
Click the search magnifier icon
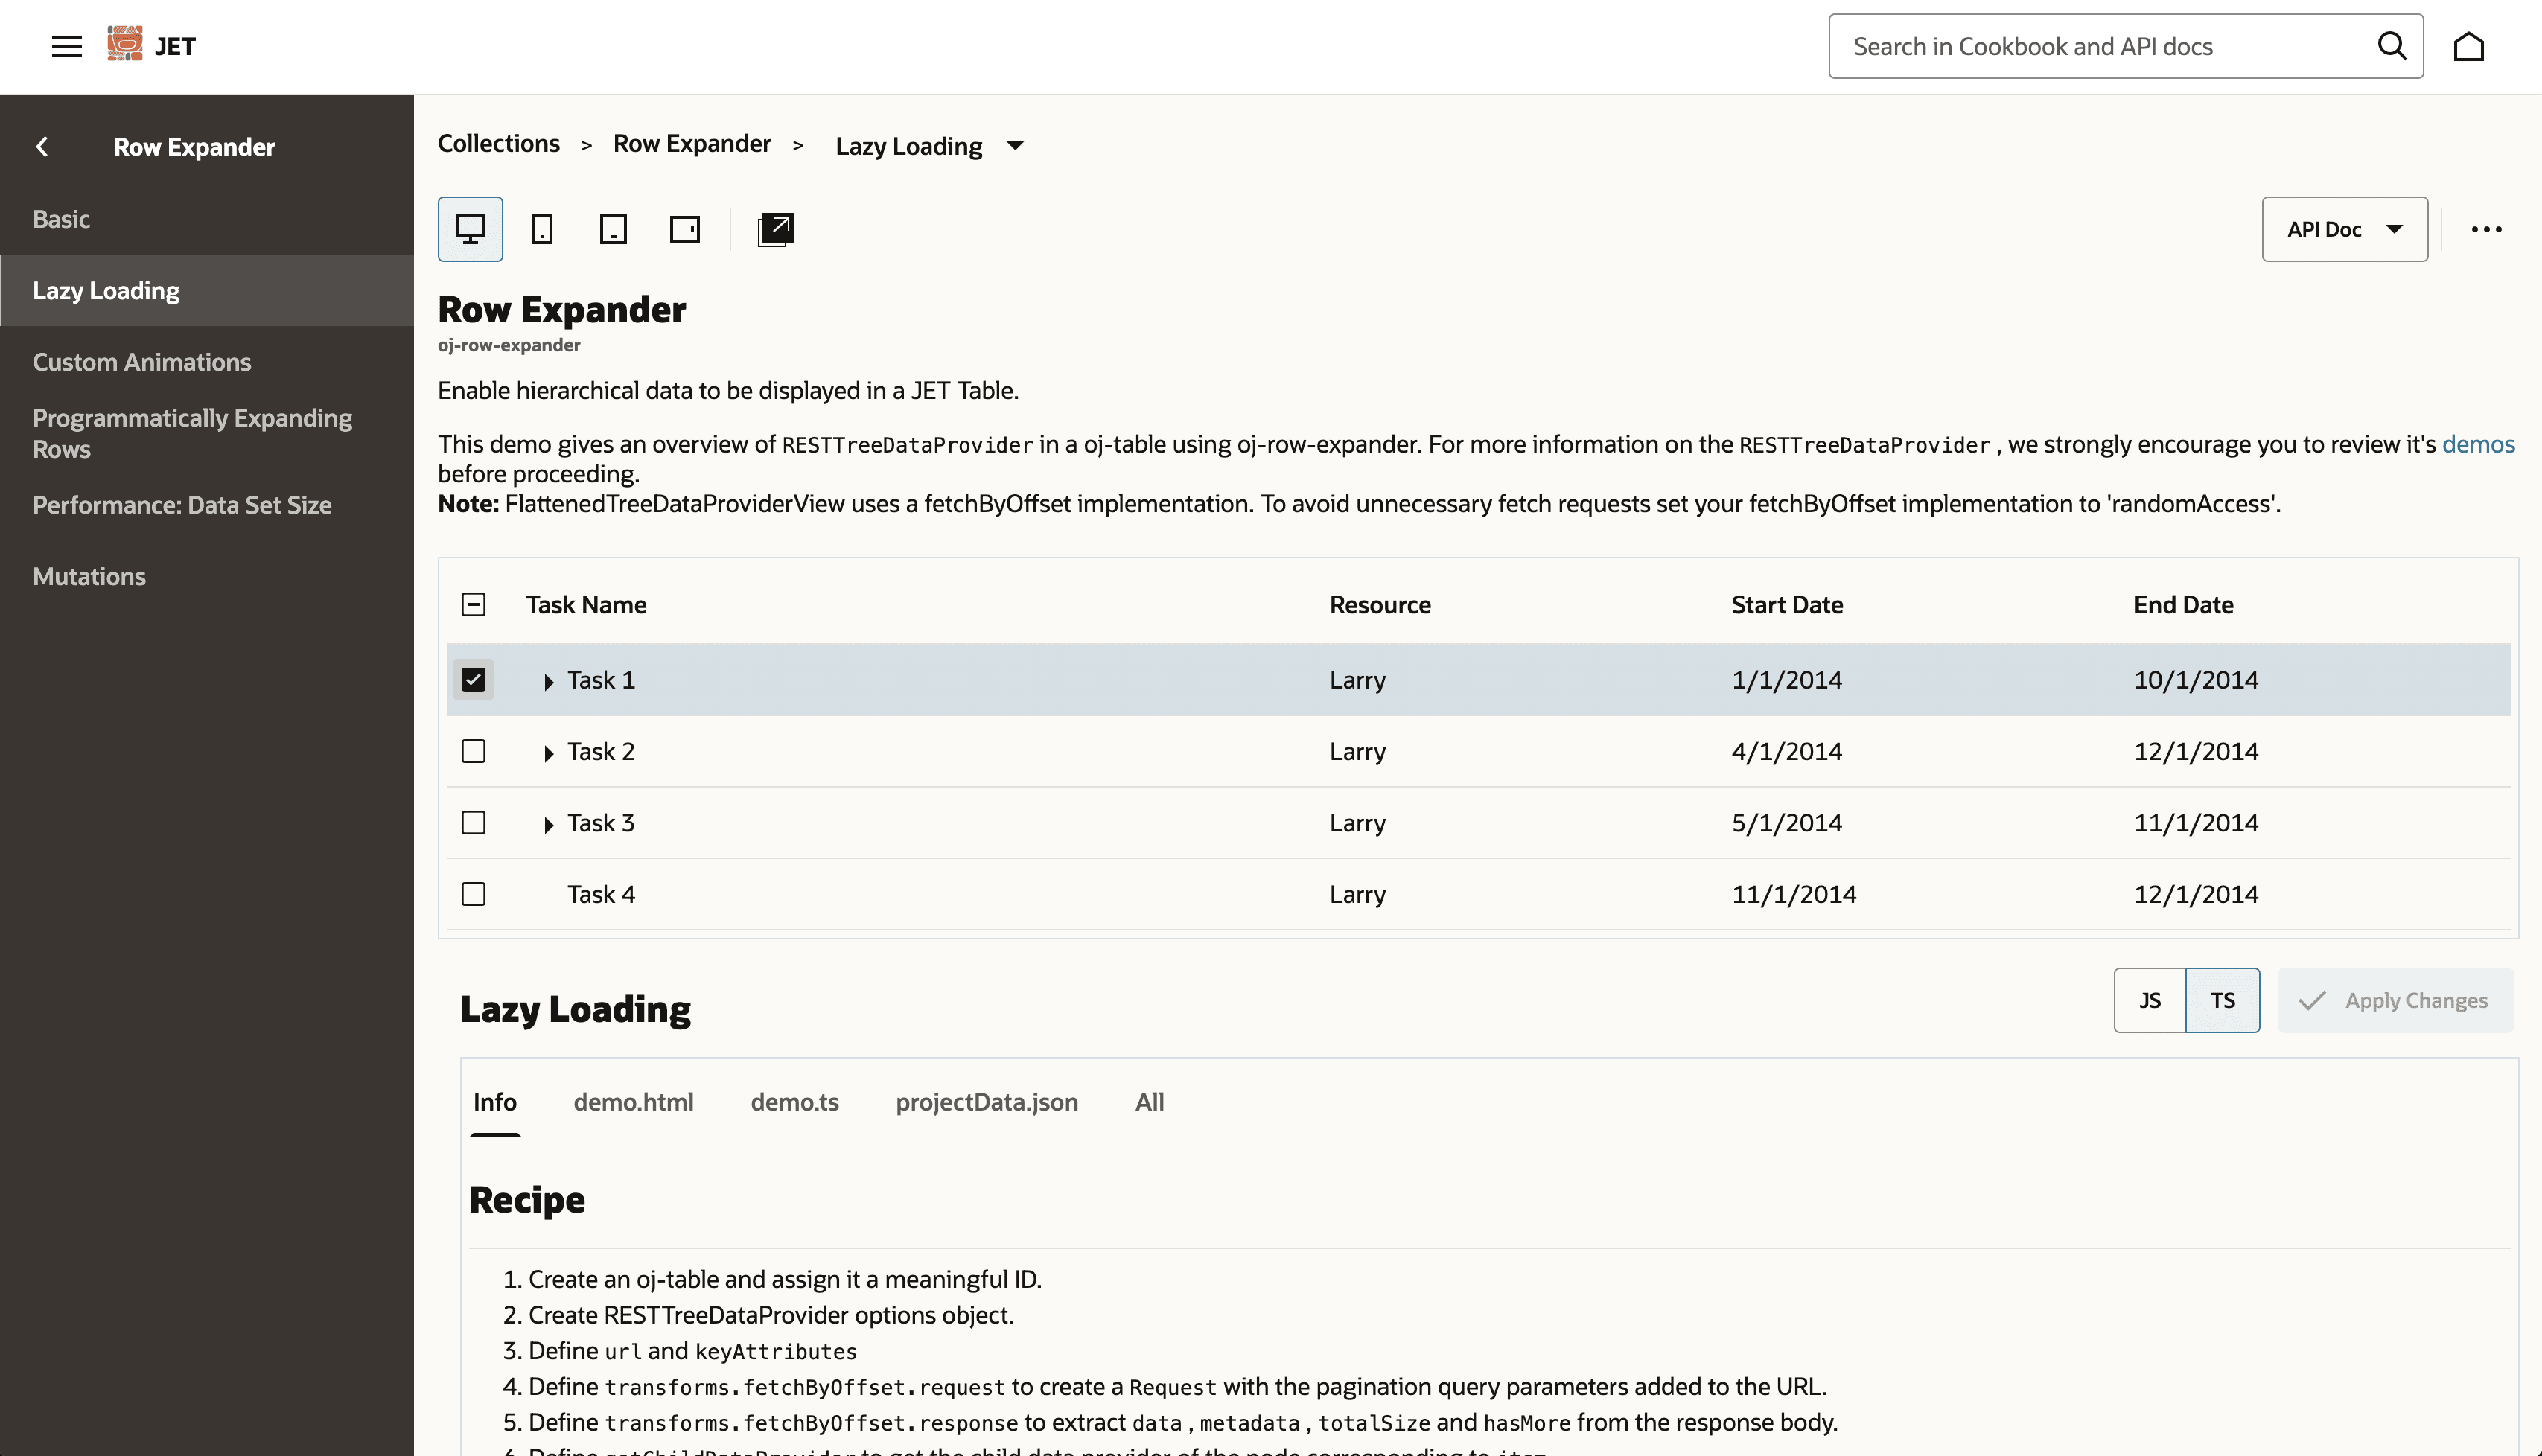point(2391,46)
